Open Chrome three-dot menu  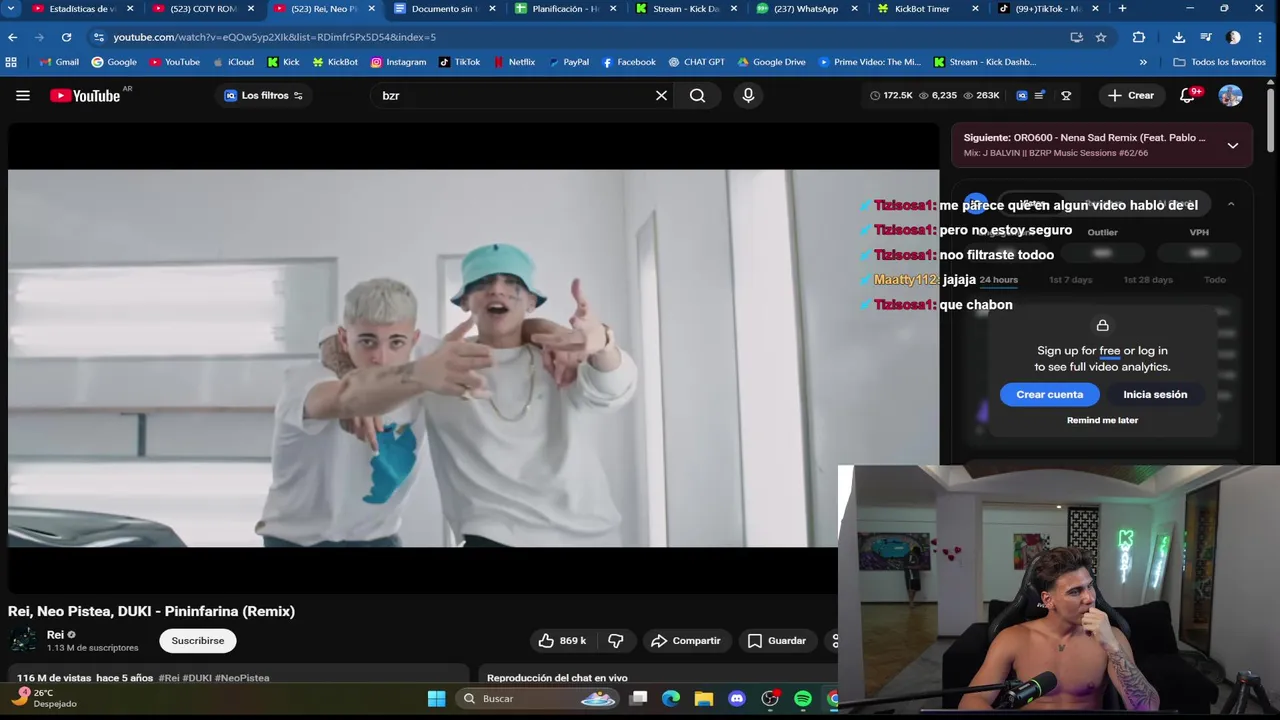[1261, 37]
